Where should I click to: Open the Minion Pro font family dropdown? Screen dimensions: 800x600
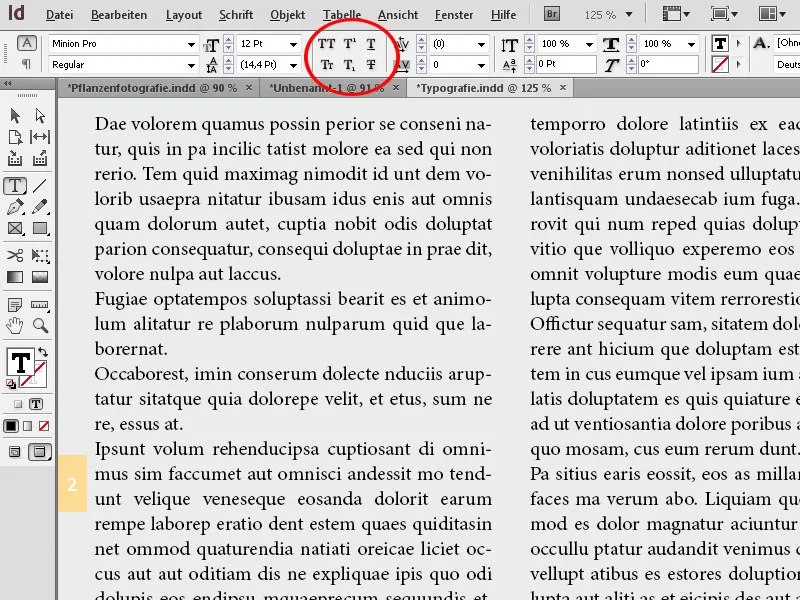pos(192,45)
